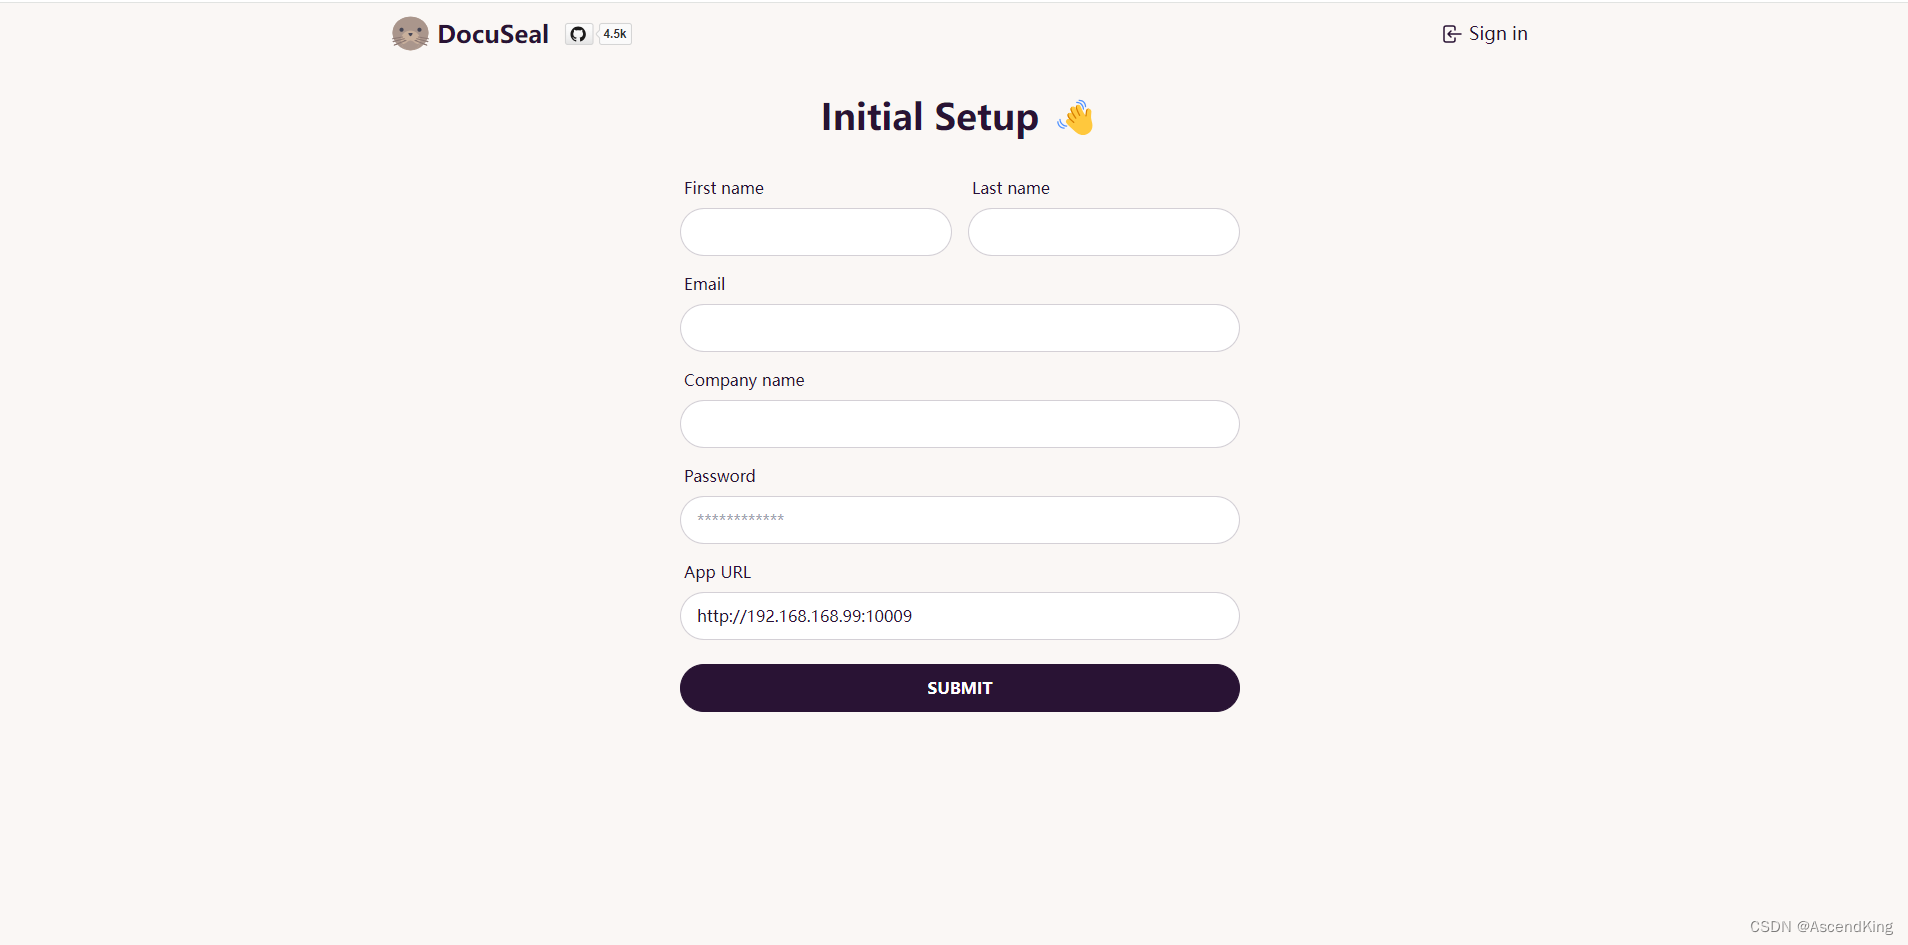Focus the Last name input field
The height and width of the screenshot is (945, 1908).
click(x=1104, y=232)
